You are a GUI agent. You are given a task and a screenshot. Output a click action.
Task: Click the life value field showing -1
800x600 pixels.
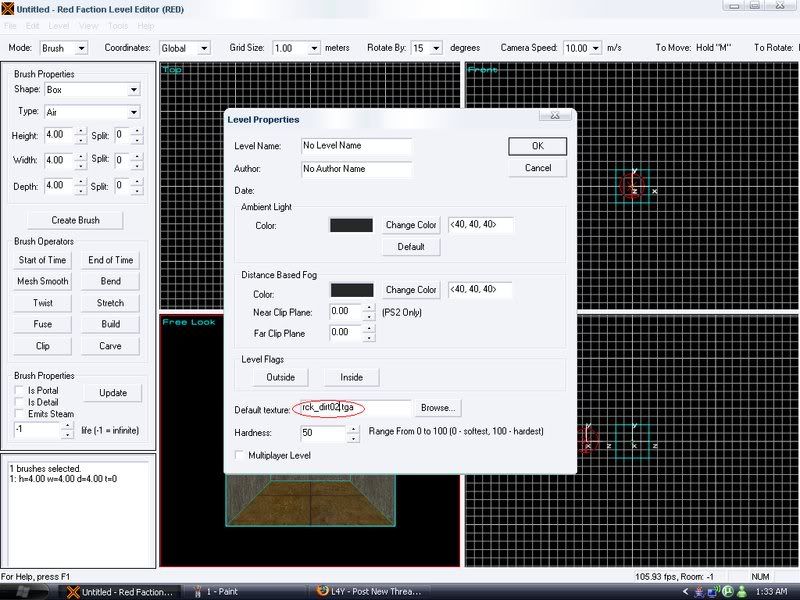[x=38, y=430]
